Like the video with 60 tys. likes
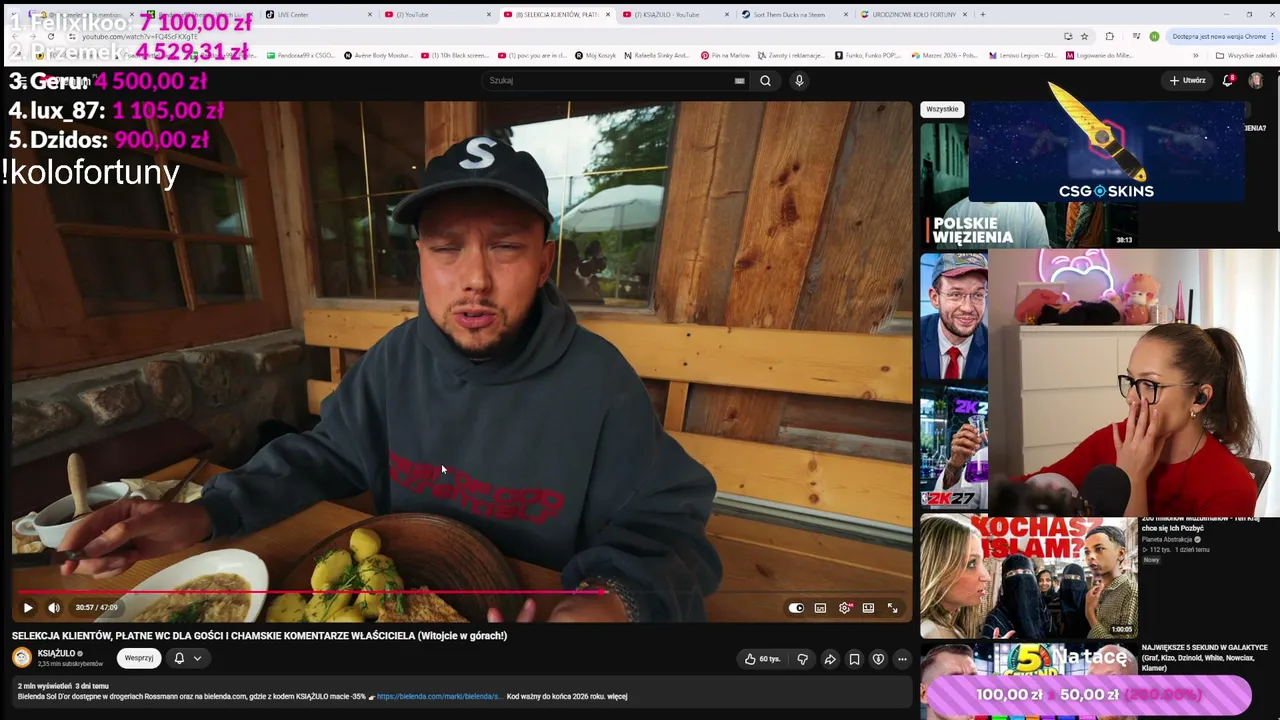The width and height of the screenshot is (1280, 720). click(x=762, y=659)
